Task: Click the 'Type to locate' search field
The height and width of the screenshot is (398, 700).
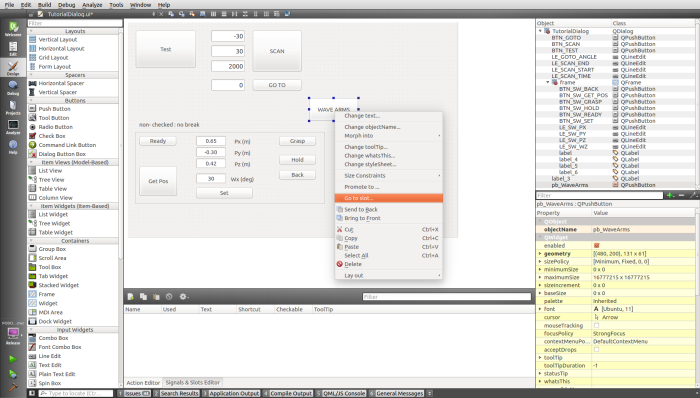Action: (x=76, y=393)
